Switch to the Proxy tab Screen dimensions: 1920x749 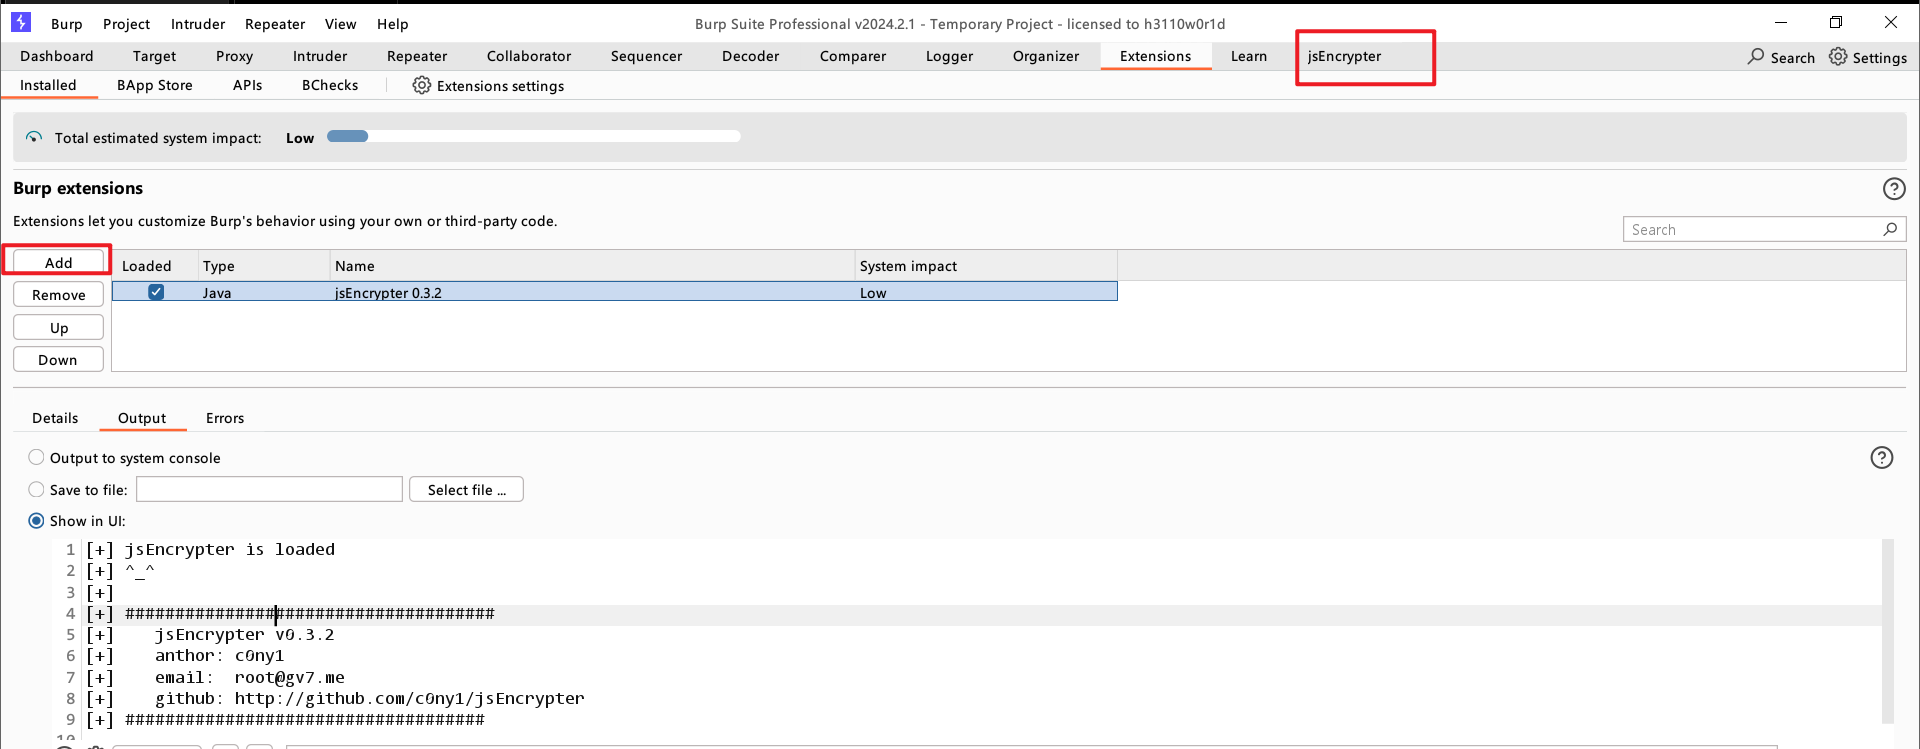pos(234,56)
